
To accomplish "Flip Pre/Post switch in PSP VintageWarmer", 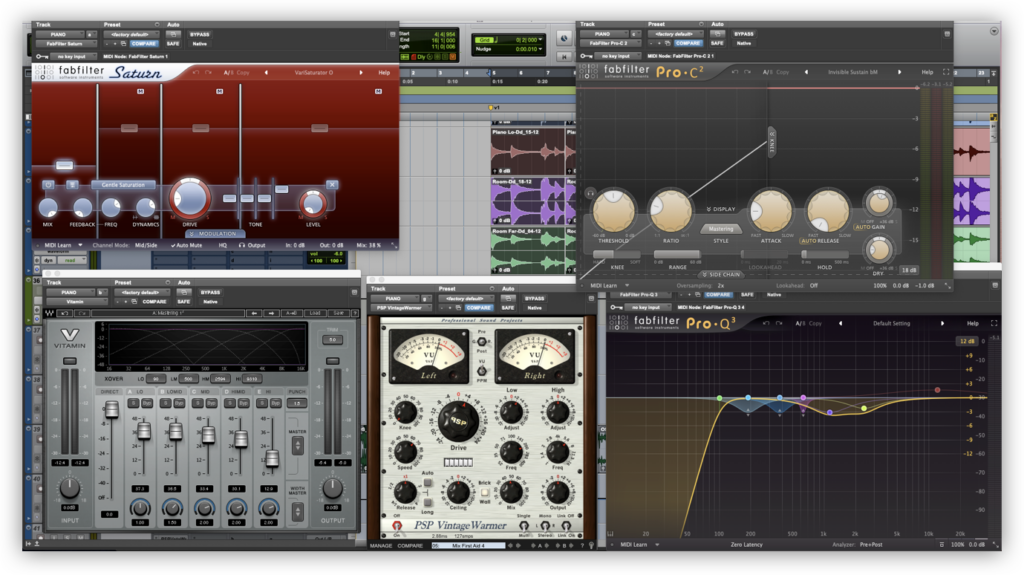I will [482, 342].
